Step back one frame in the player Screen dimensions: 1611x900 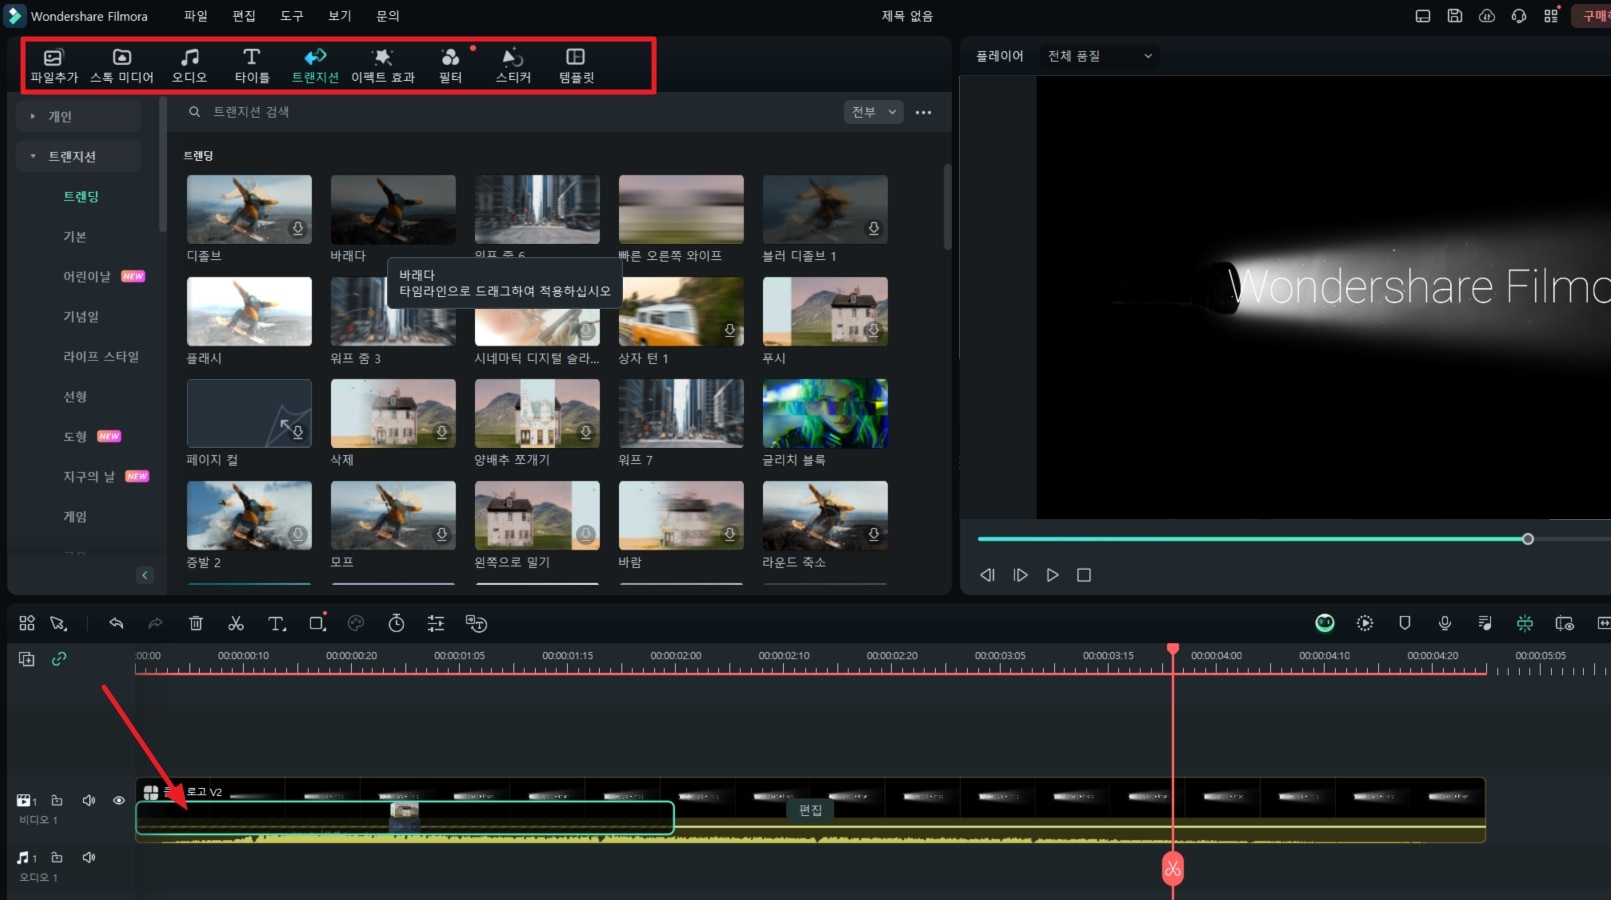tap(988, 575)
